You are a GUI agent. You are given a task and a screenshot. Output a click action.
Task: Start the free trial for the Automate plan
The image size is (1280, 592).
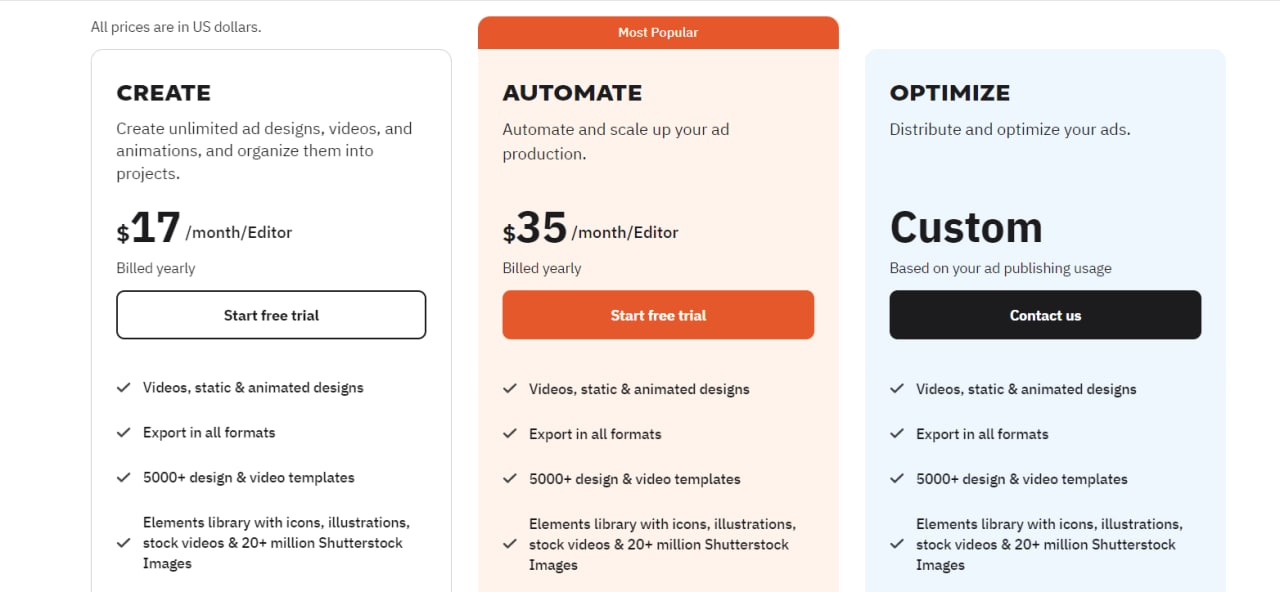click(x=658, y=315)
